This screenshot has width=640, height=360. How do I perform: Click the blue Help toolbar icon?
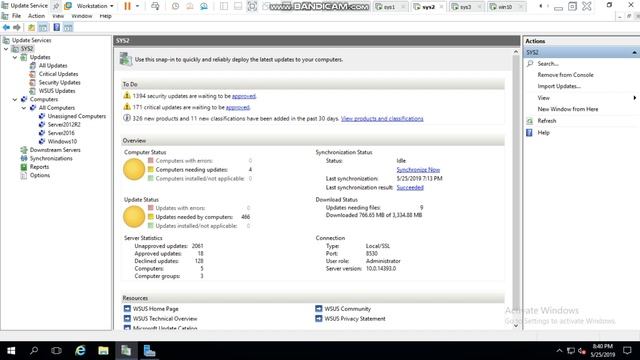tap(56, 27)
